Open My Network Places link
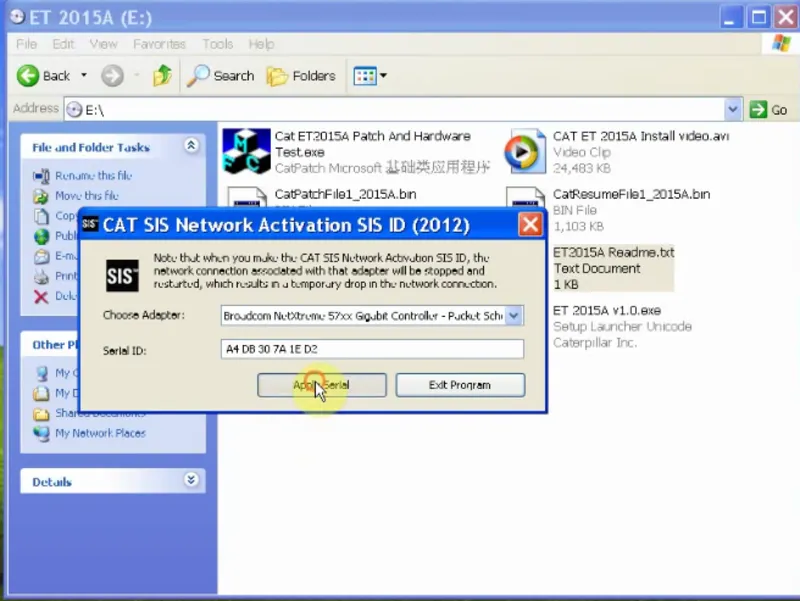This screenshot has height=601, width=800. (100, 433)
